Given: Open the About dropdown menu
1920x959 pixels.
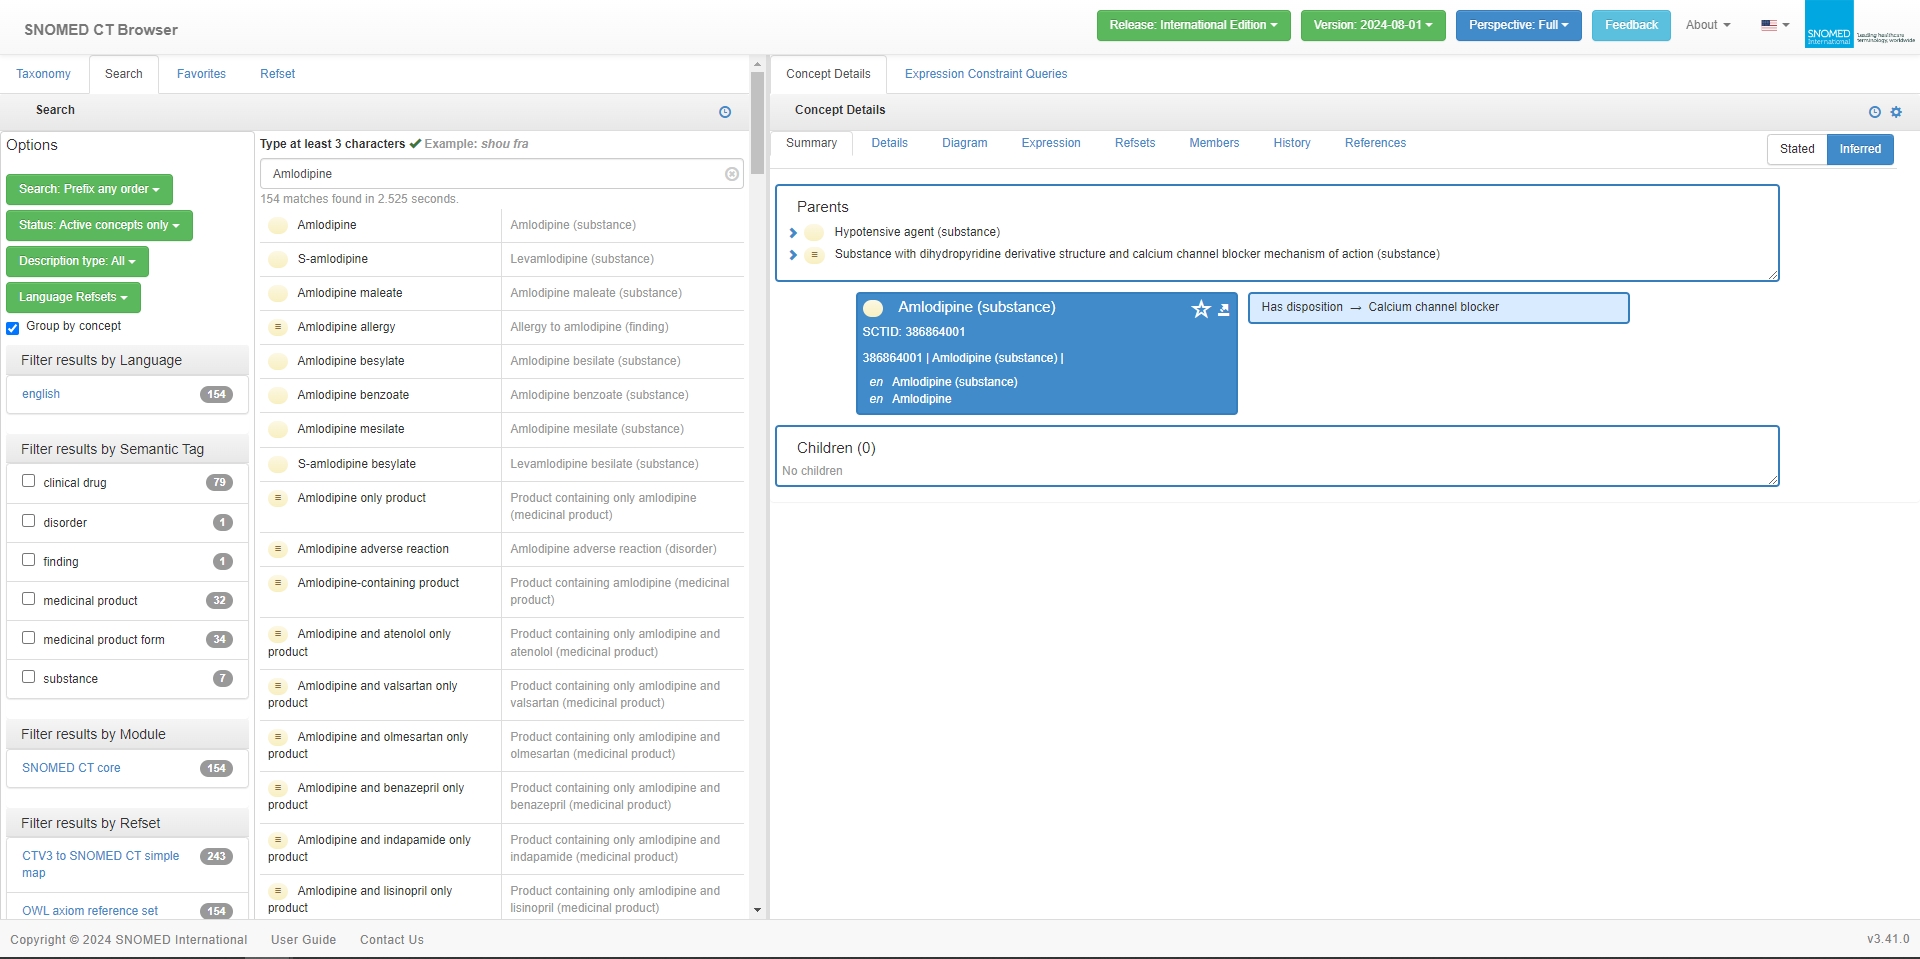Looking at the screenshot, I should pyautogui.click(x=1708, y=25).
